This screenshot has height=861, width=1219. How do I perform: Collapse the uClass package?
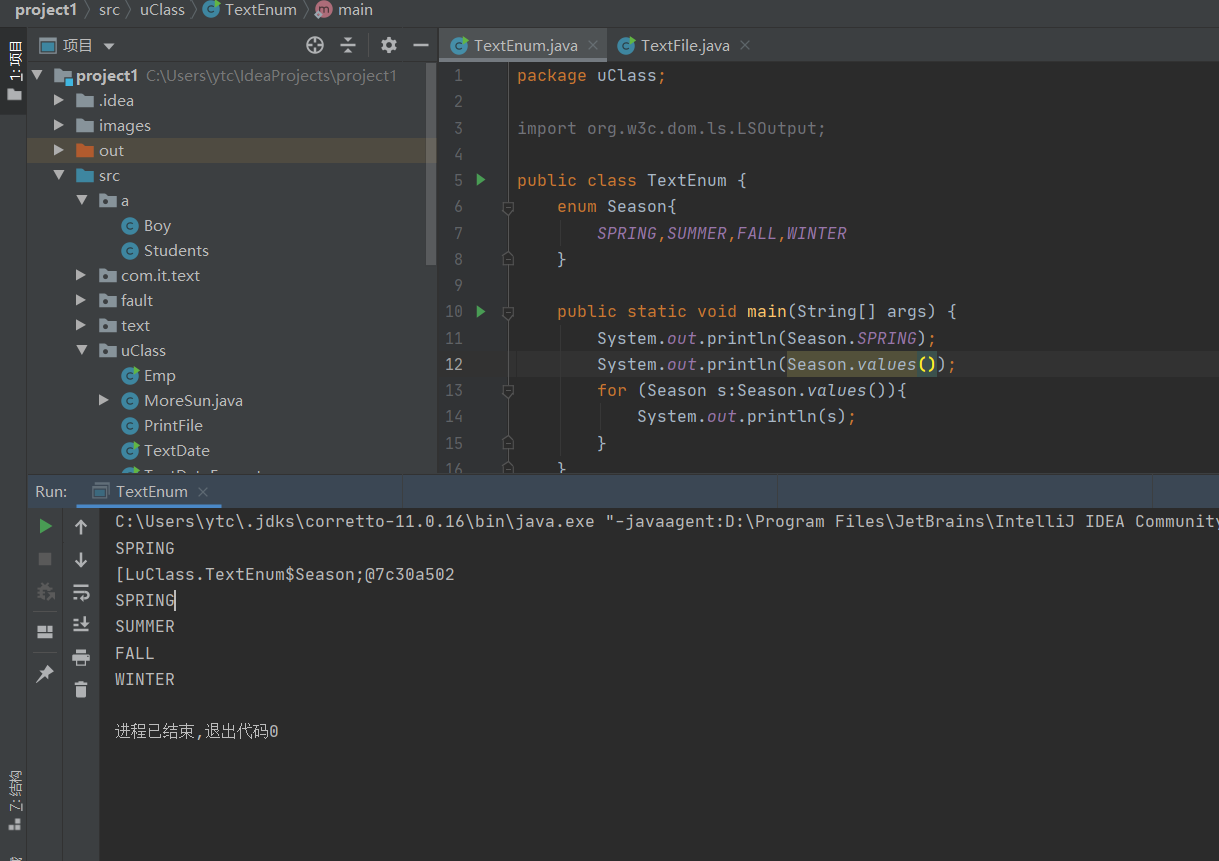pos(81,350)
